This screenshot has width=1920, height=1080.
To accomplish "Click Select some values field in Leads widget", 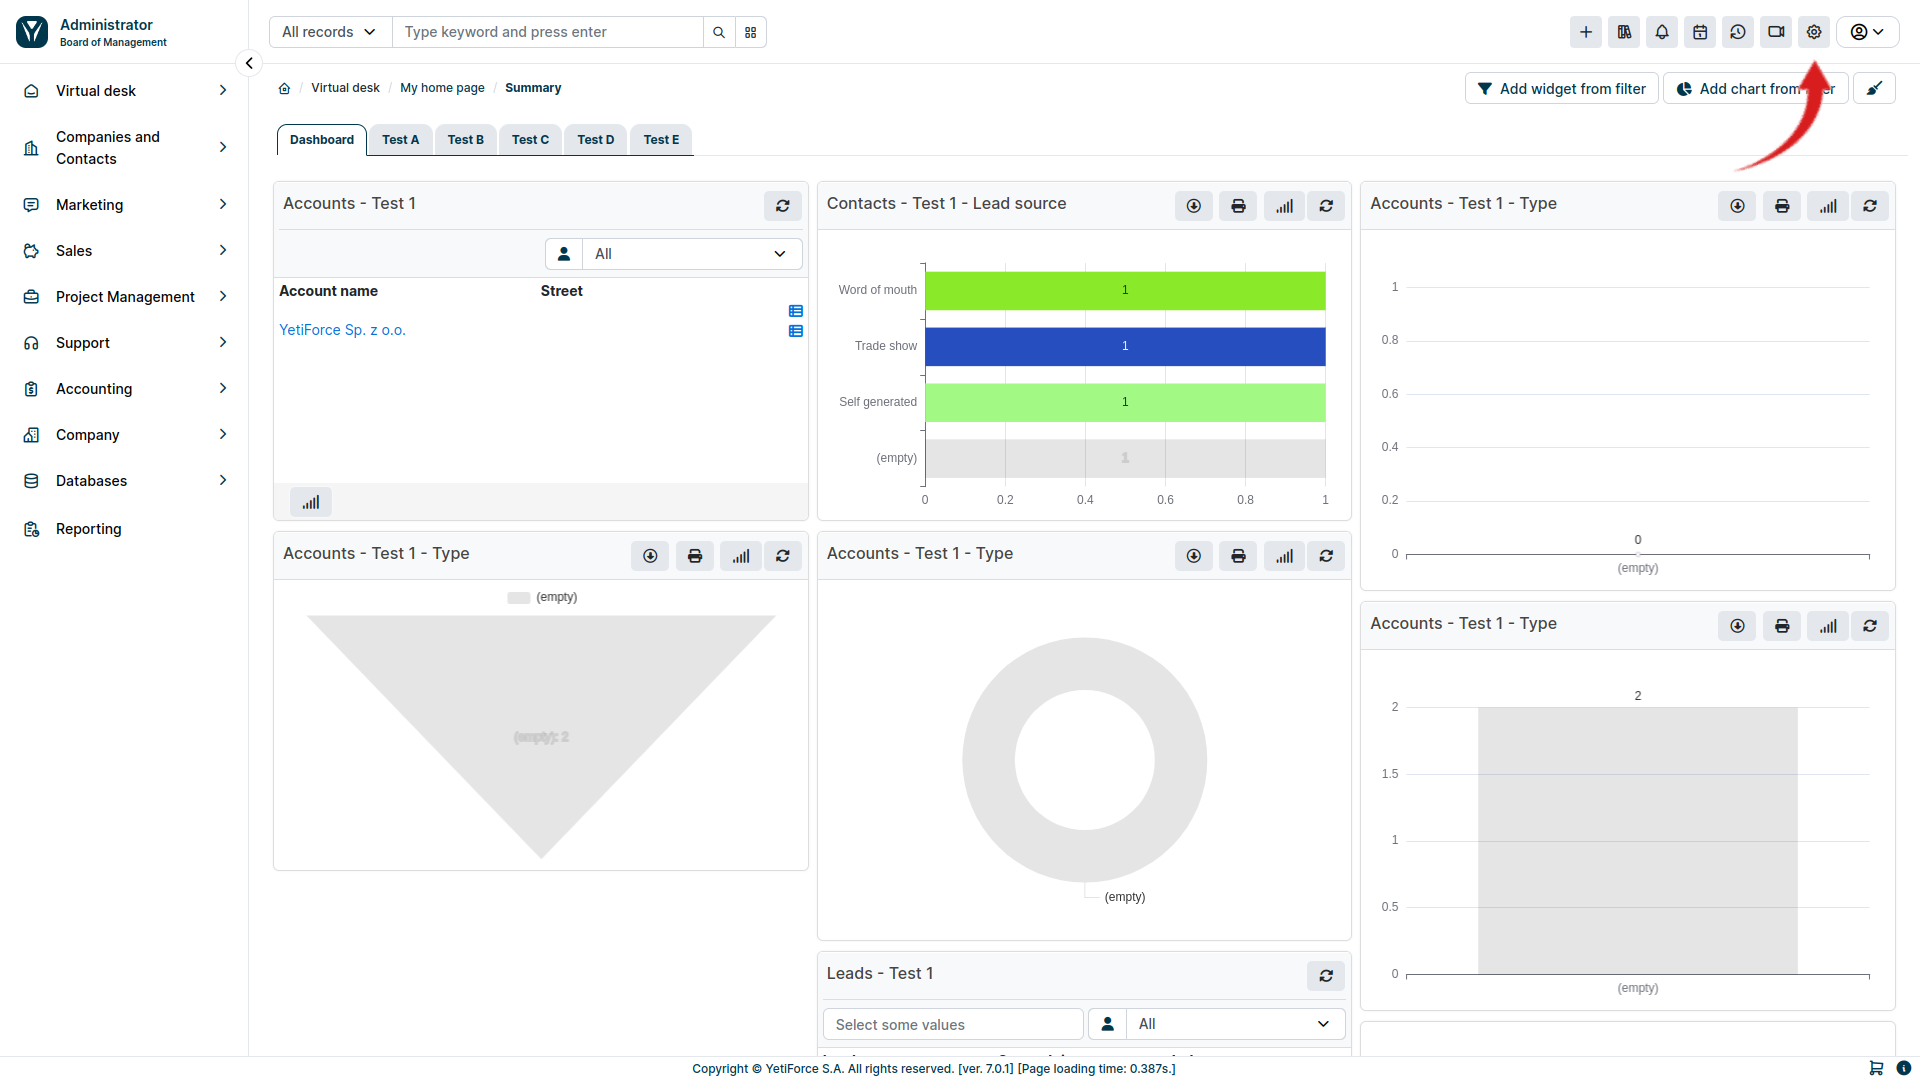I will [953, 1024].
